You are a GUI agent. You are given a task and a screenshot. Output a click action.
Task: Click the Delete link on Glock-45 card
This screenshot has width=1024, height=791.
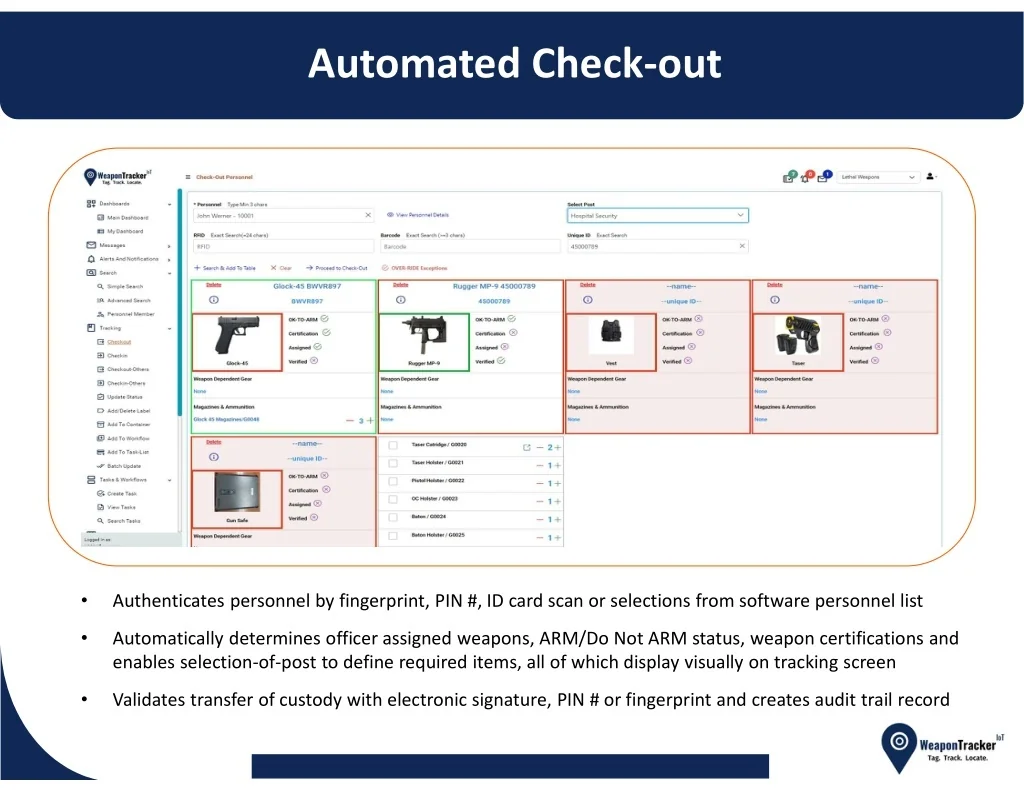coord(214,285)
